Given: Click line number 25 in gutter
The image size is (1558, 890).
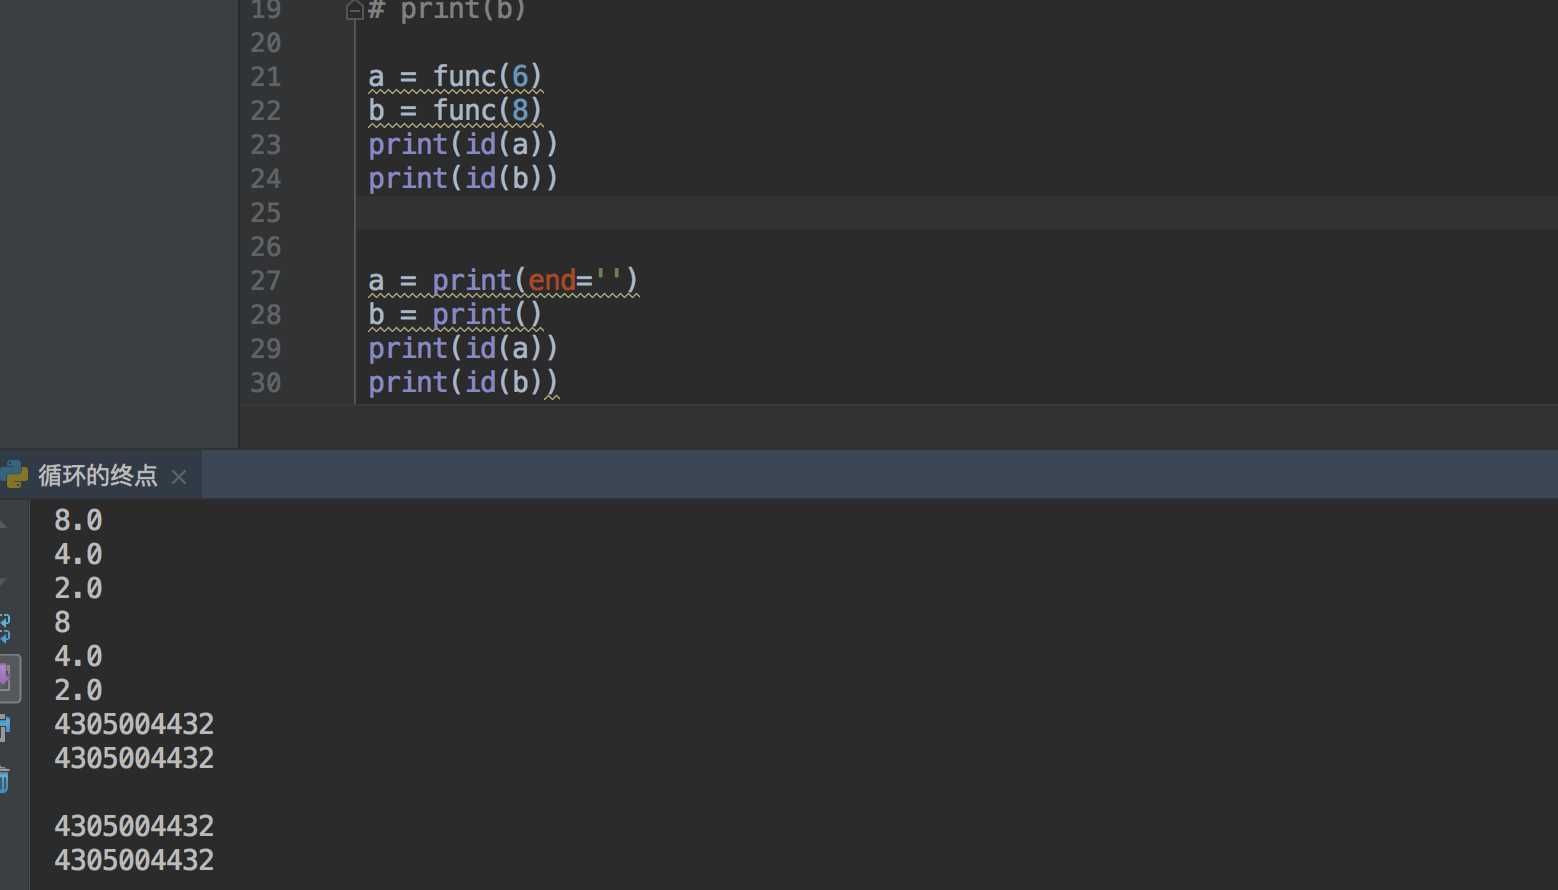Looking at the screenshot, I should [265, 213].
